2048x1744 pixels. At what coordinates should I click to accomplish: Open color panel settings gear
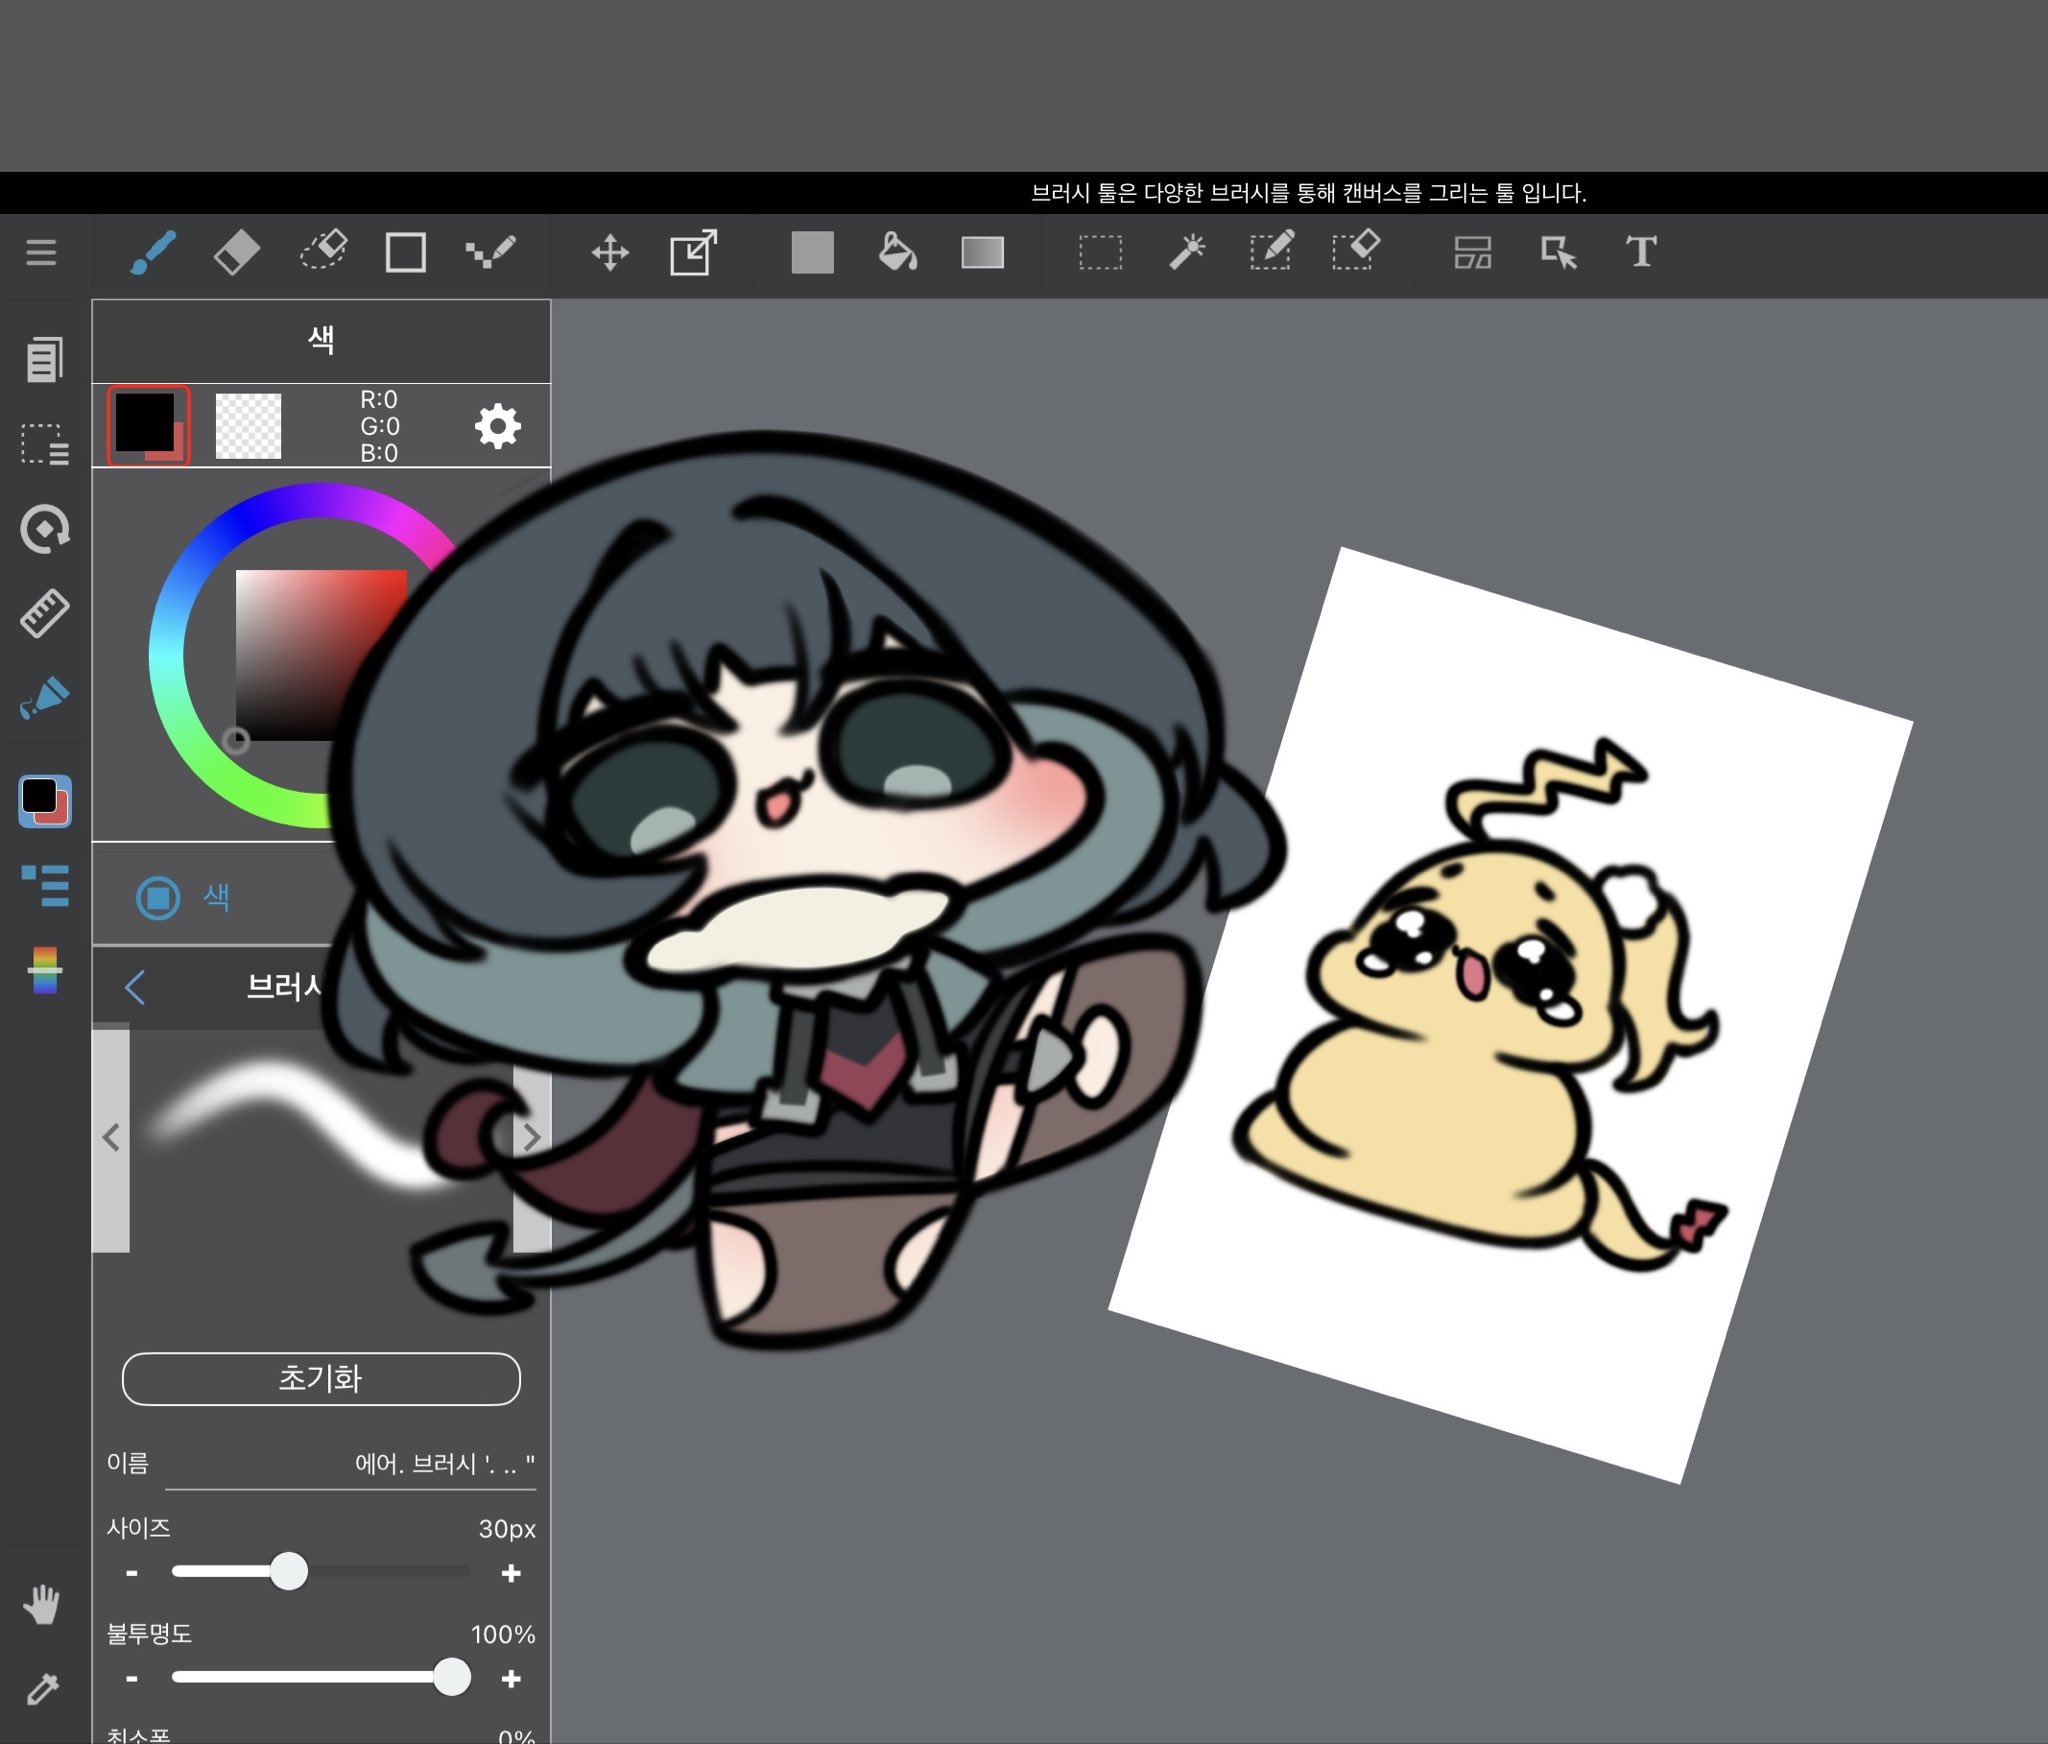click(x=497, y=427)
